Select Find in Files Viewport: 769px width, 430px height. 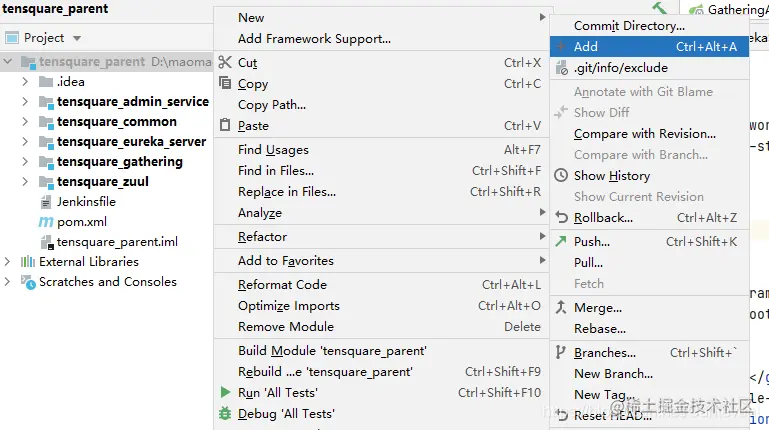click(x=382, y=171)
